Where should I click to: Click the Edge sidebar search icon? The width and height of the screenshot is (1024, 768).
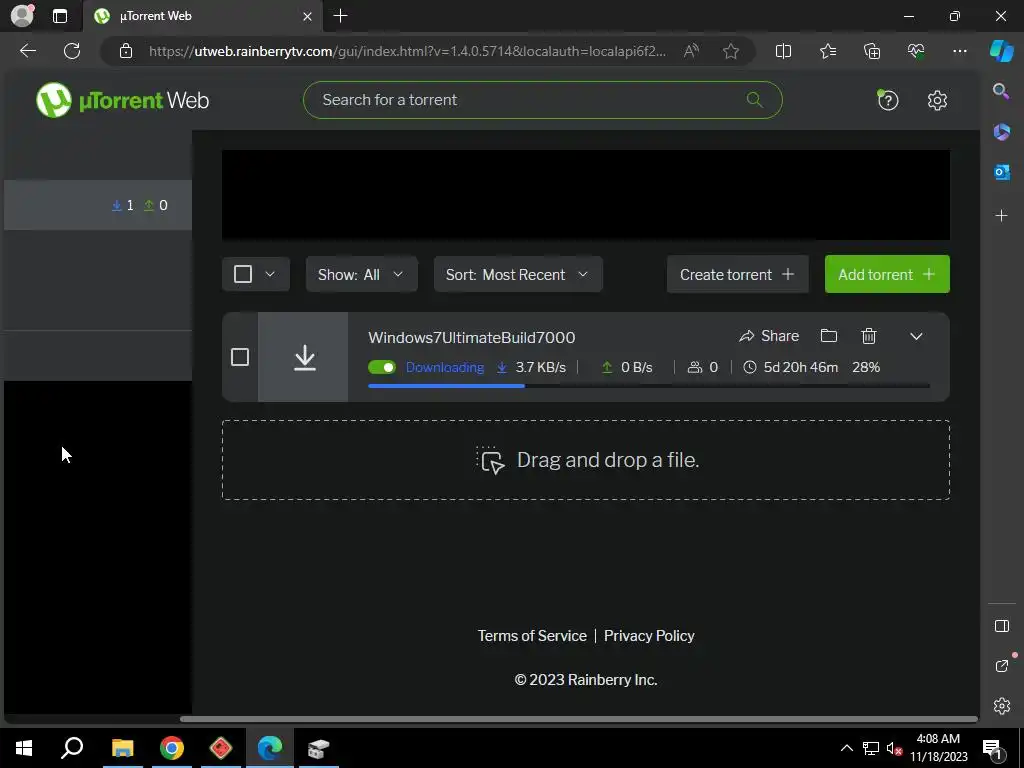(1001, 91)
